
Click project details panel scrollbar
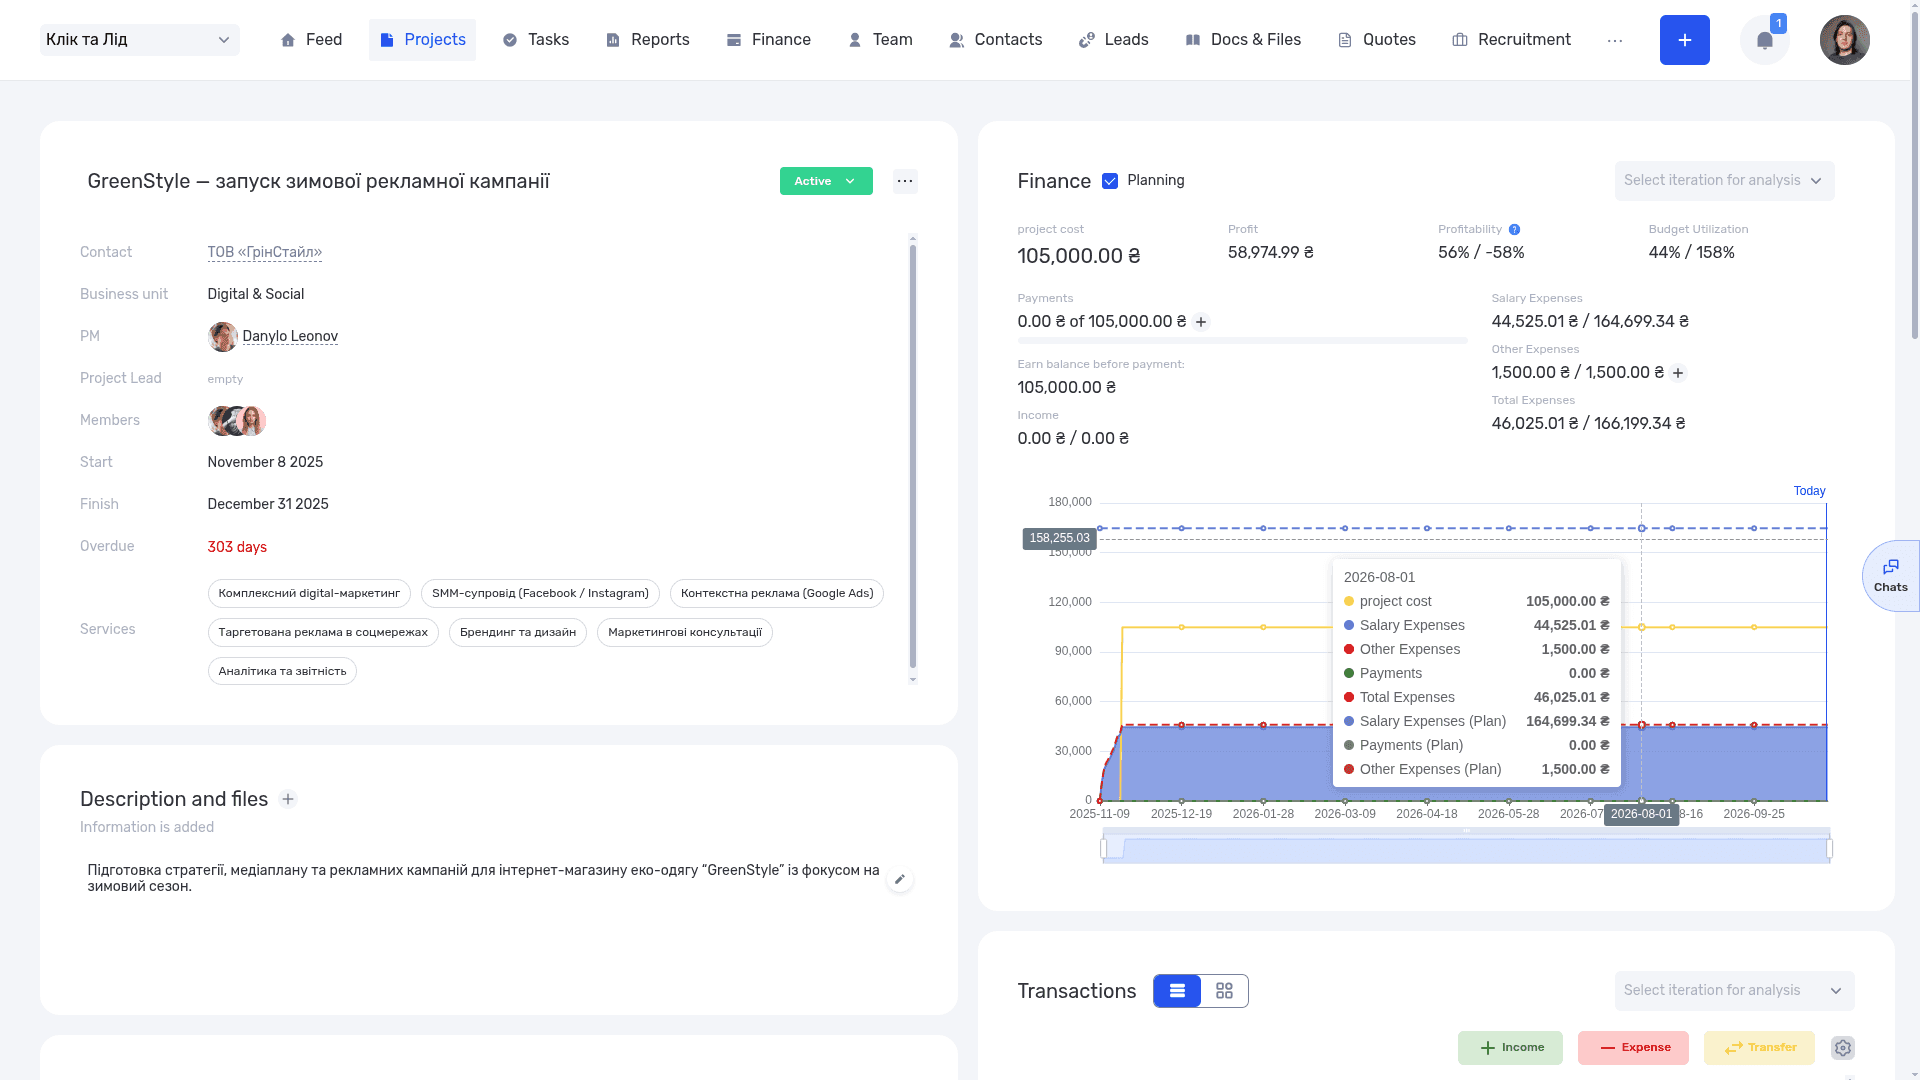tap(913, 456)
